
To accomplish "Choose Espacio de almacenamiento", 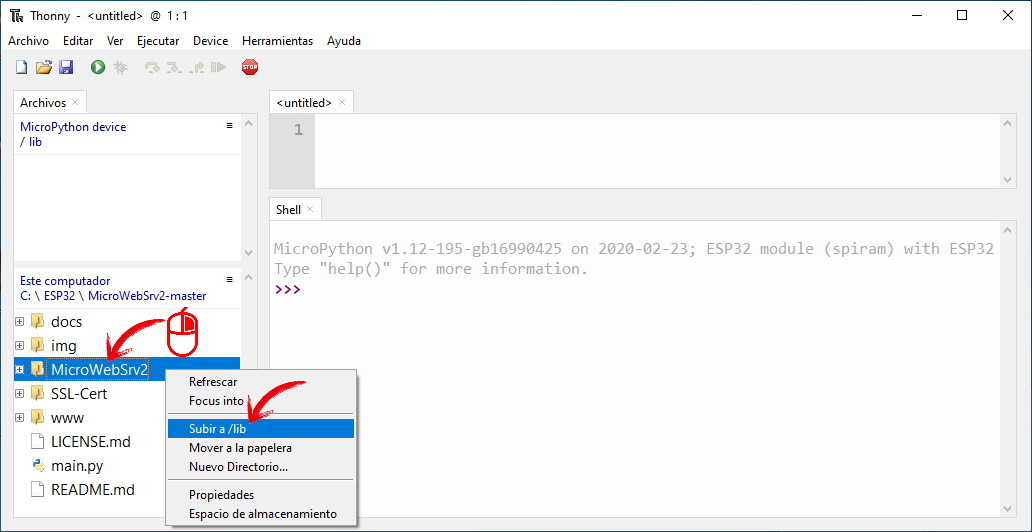I will coord(261,514).
